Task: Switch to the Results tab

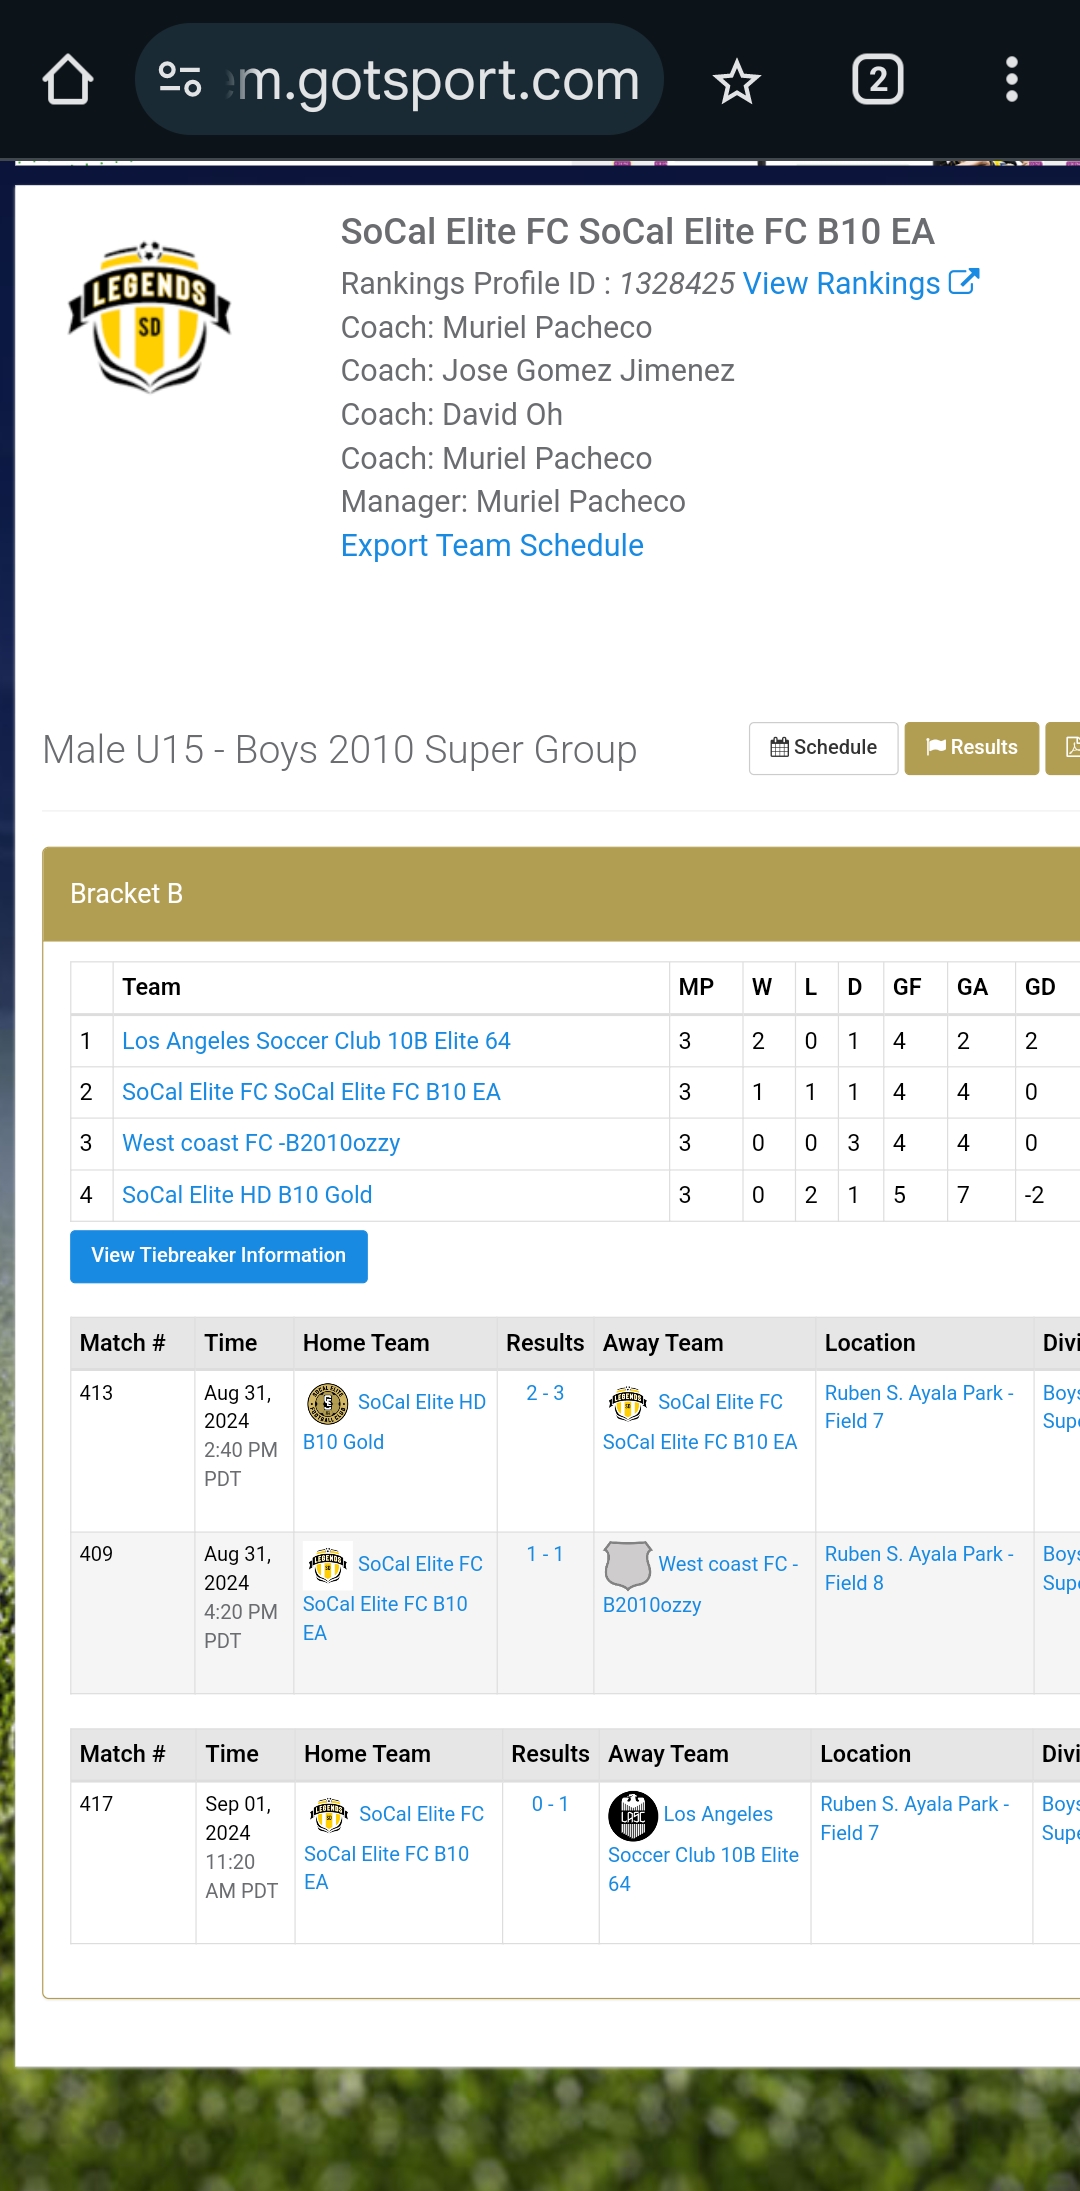Action: pyautogui.click(x=971, y=748)
